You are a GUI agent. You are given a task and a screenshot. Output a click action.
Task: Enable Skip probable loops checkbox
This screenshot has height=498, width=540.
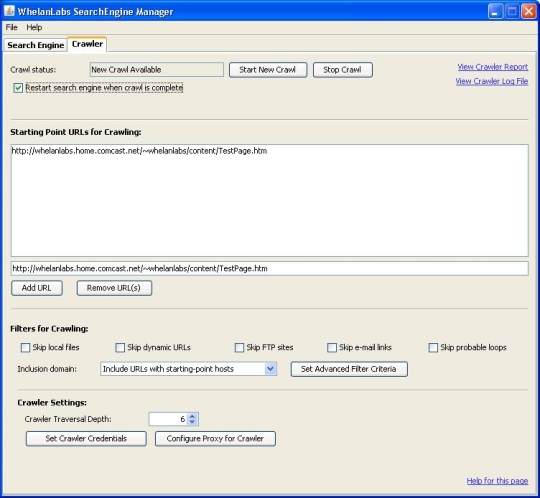pyautogui.click(x=433, y=347)
